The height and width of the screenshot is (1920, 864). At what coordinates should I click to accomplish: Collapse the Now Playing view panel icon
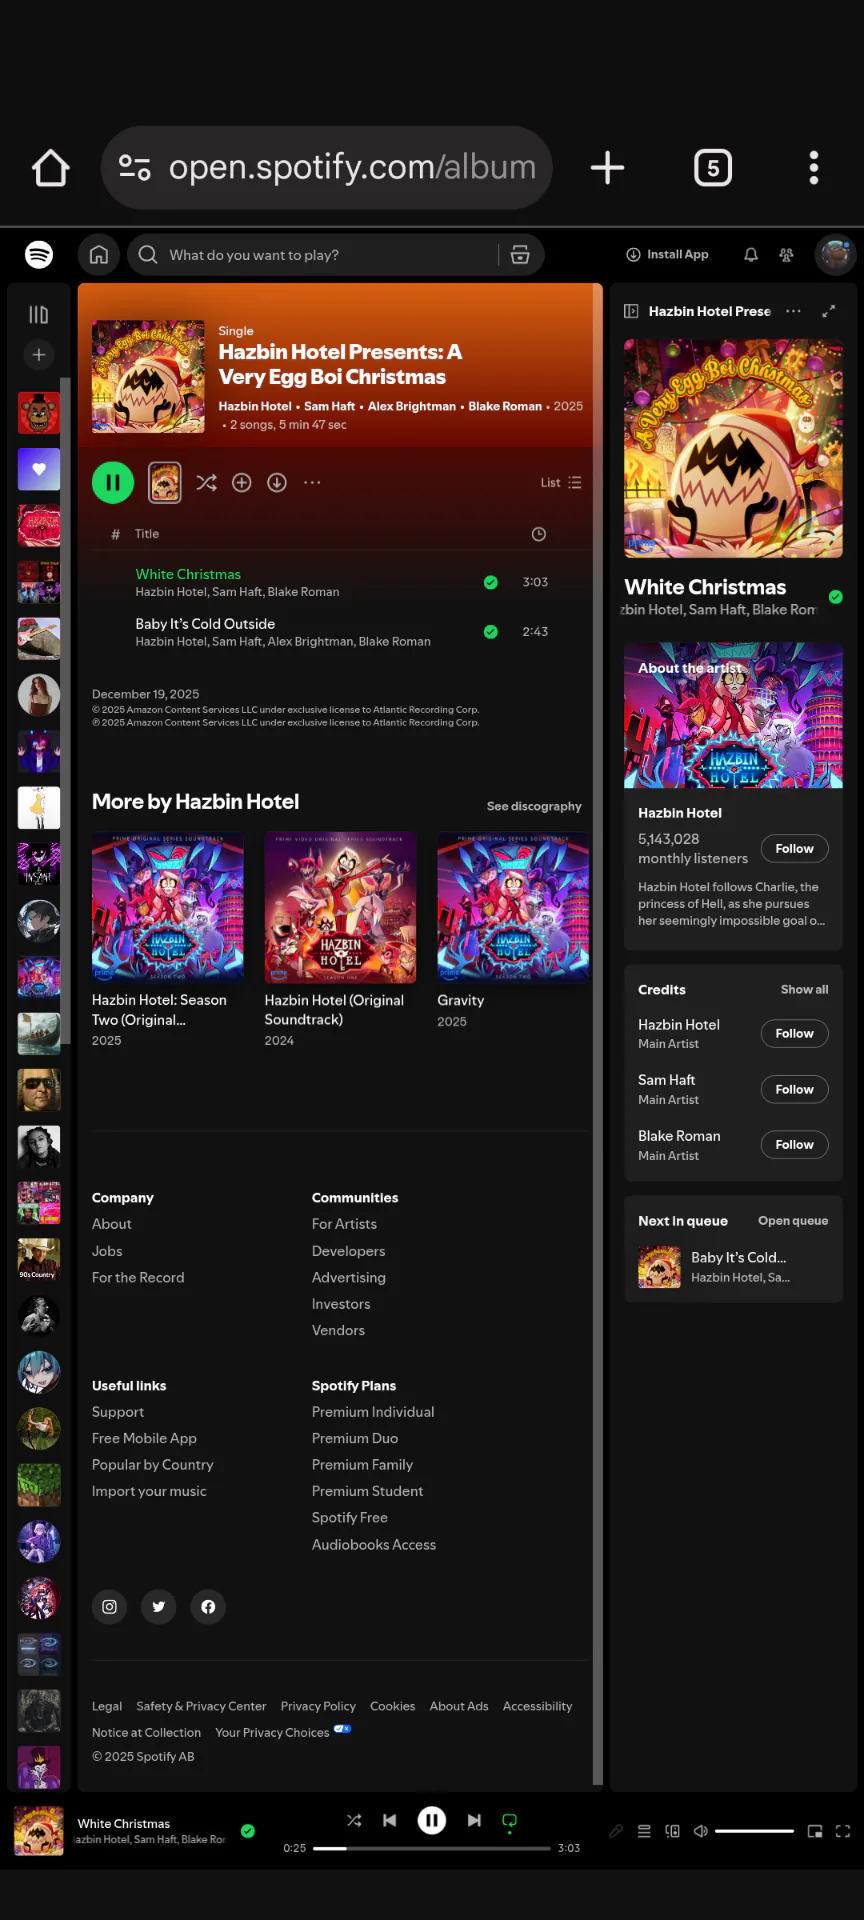click(x=631, y=311)
